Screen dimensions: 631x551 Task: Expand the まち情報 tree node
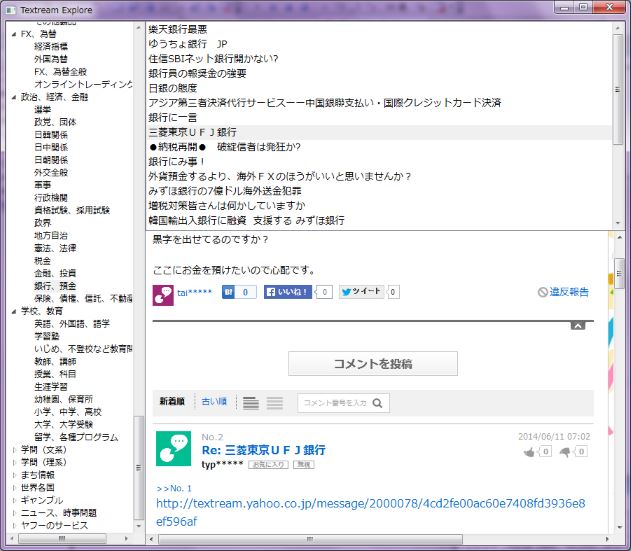(14, 475)
